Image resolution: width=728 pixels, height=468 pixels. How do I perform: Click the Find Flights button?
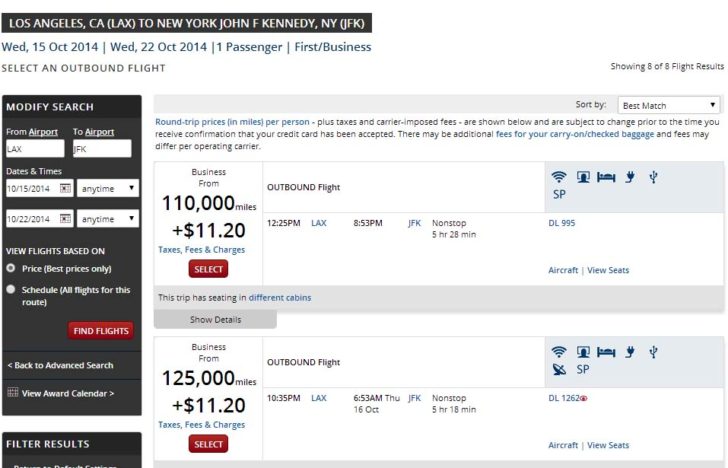tap(101, 331)
